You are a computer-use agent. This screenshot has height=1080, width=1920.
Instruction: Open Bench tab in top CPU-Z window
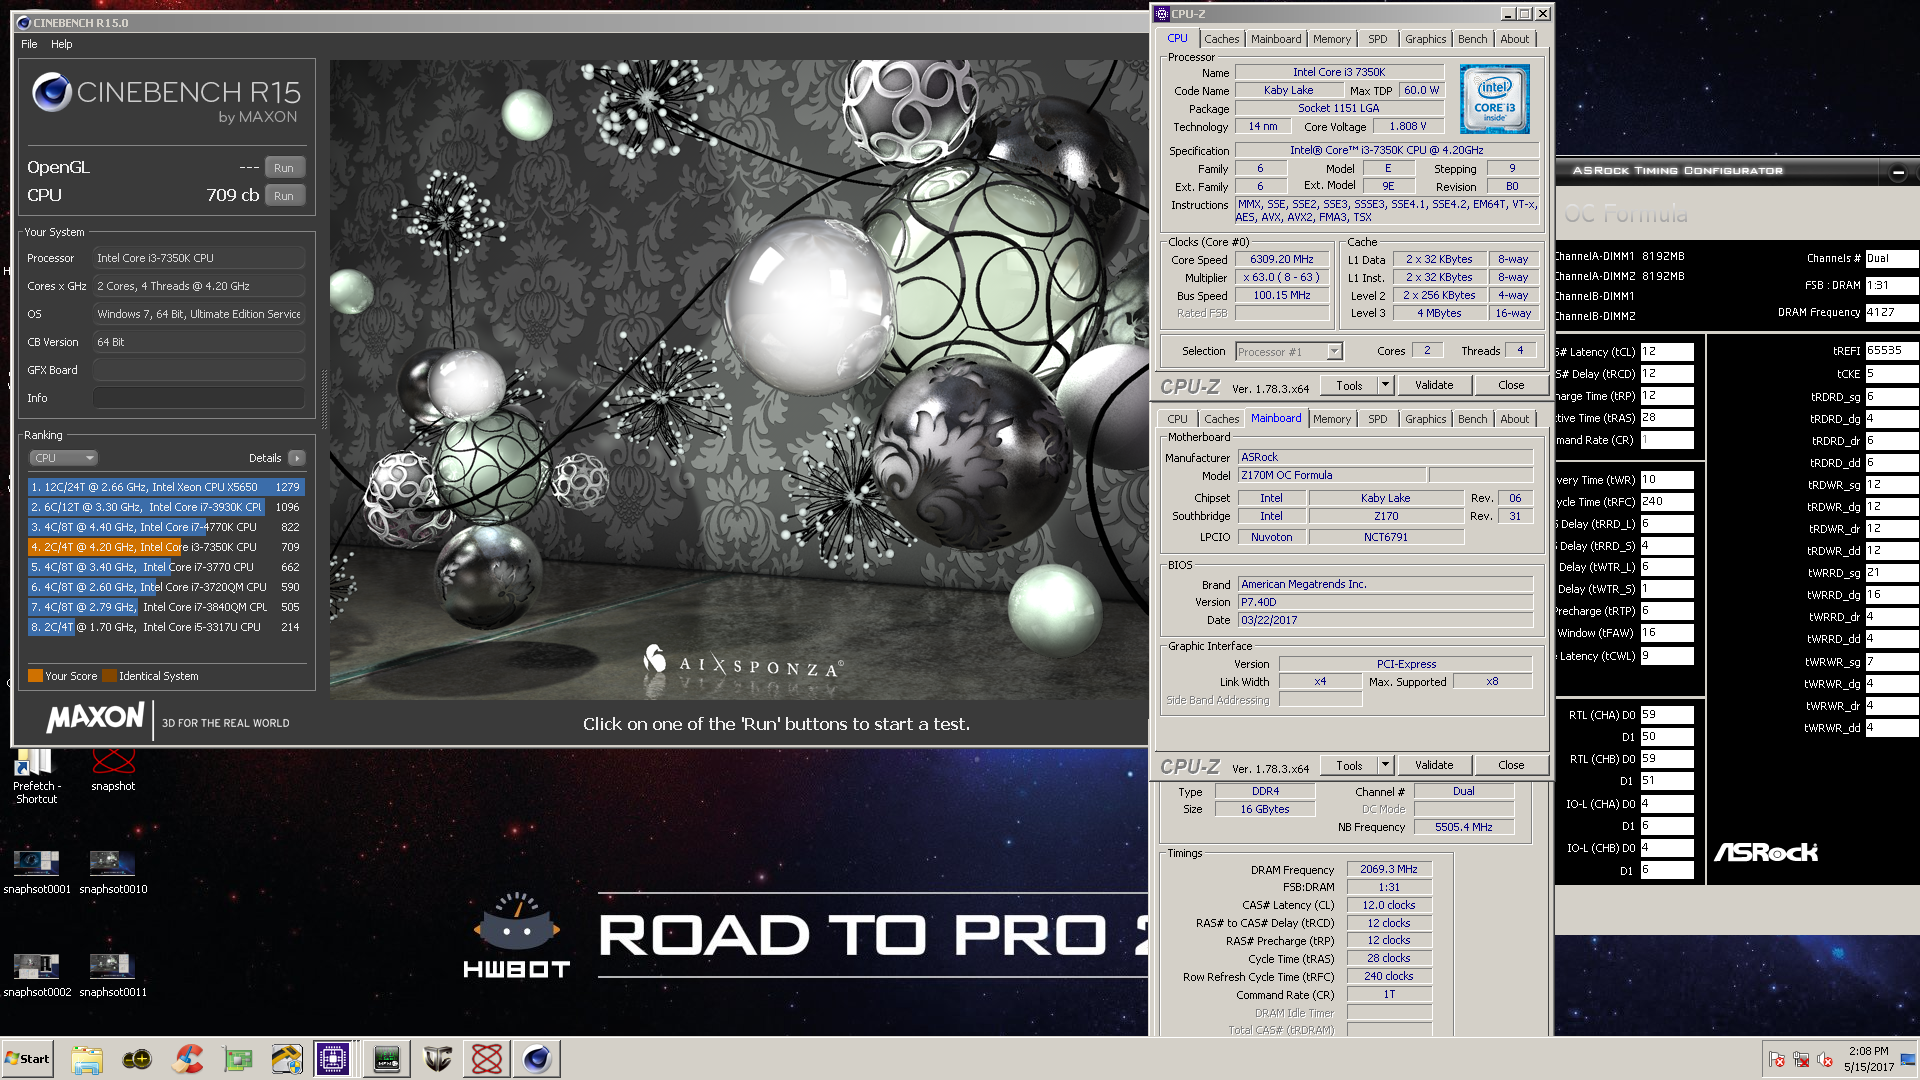point(1472,39)
